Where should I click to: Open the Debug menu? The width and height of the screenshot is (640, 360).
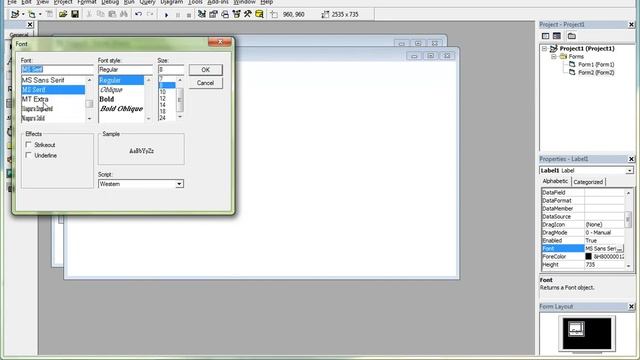coord(110,2)
